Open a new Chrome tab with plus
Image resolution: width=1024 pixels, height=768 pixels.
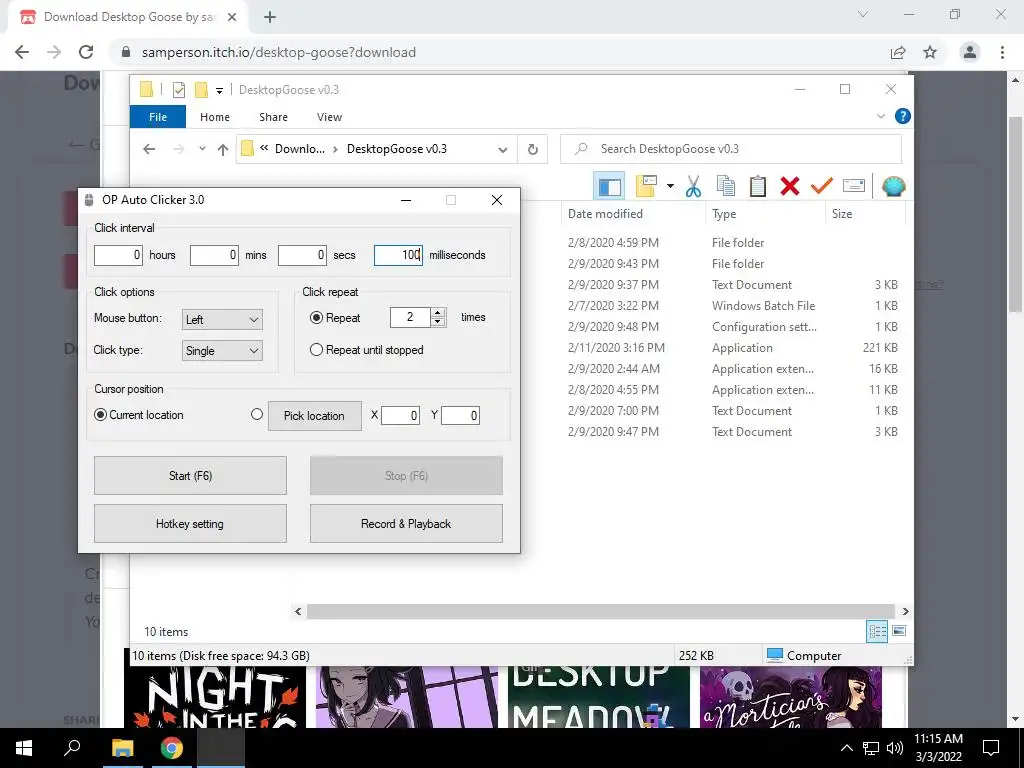(270, 17)
